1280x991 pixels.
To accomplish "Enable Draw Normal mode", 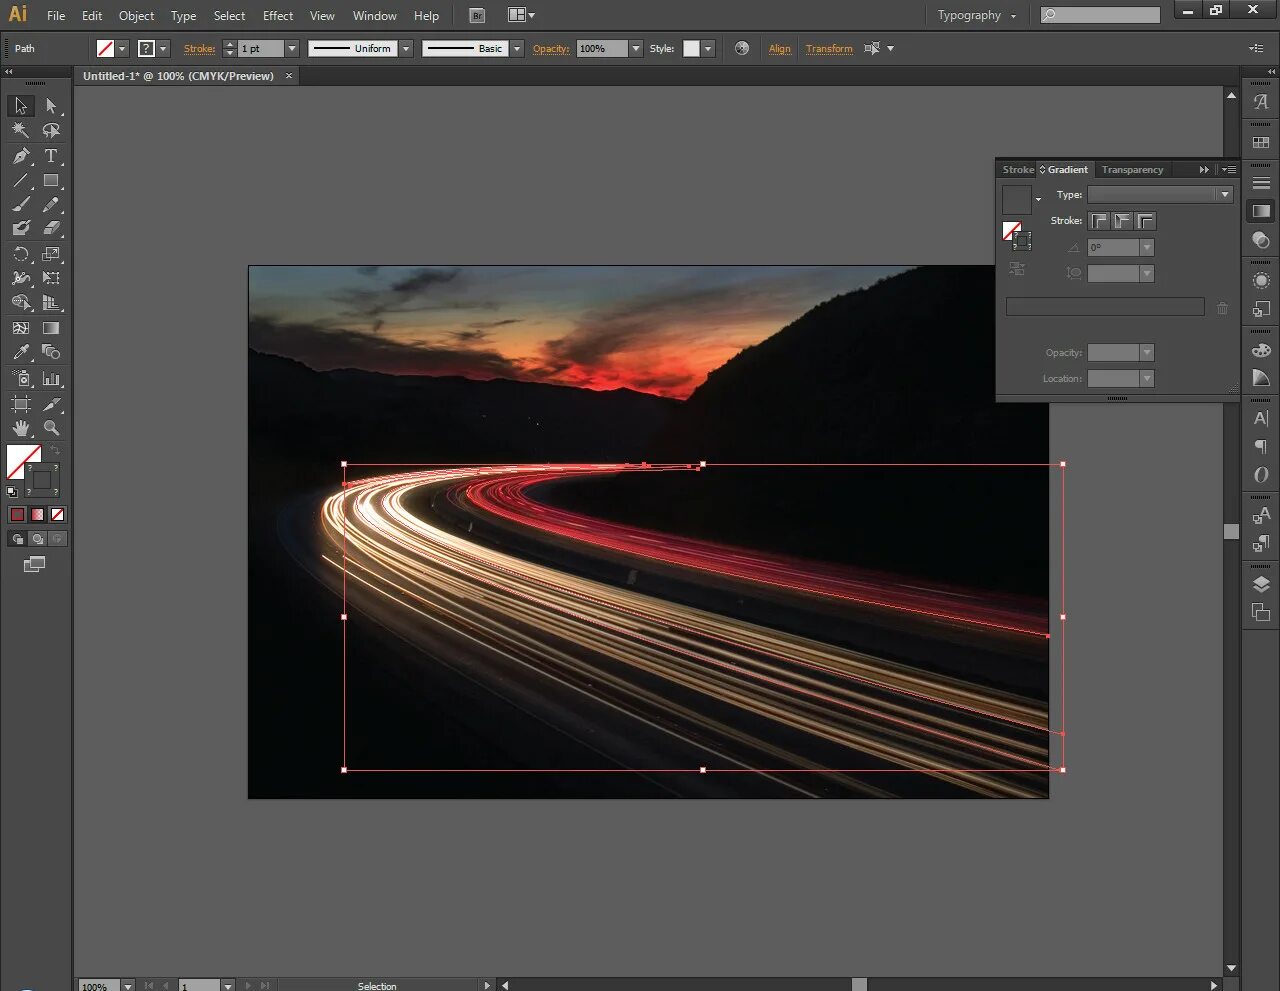I will coord(17,539).
